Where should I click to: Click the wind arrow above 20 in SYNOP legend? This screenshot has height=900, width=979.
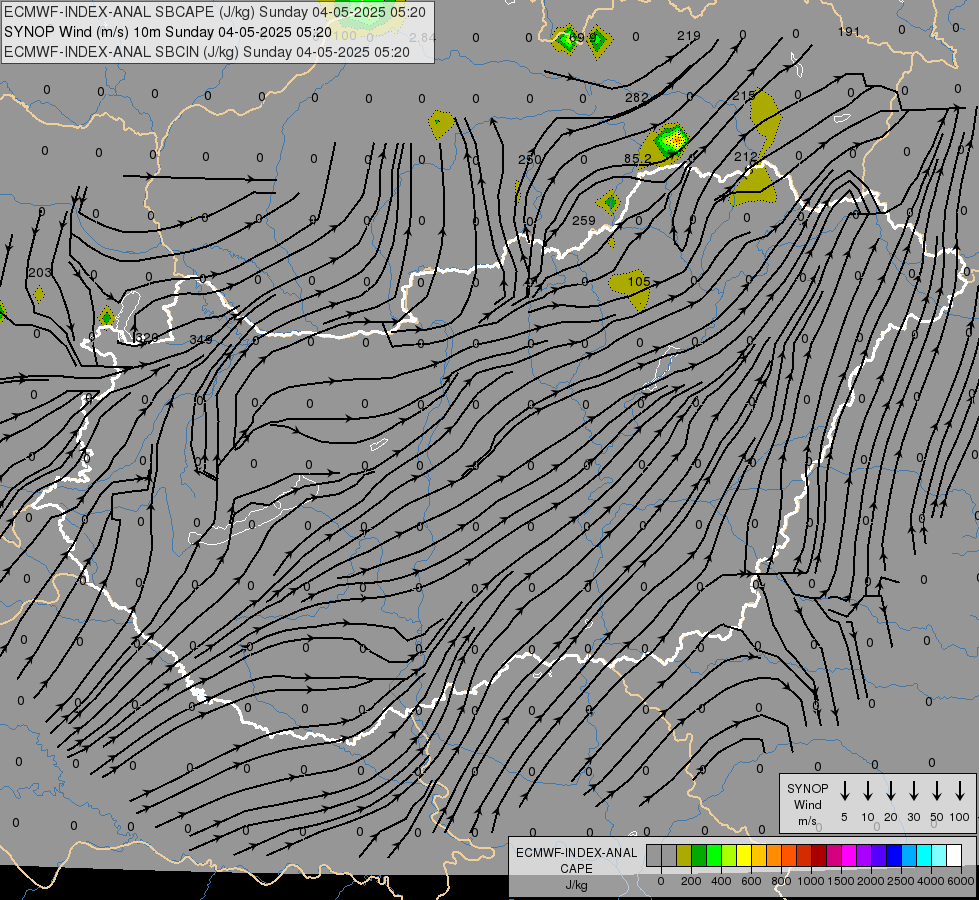point(891,791)
